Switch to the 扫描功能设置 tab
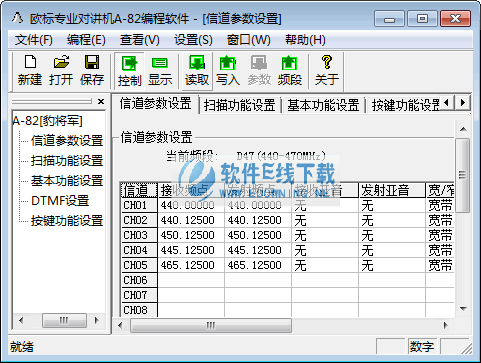 pyautogui.click(x=239, y=105)
